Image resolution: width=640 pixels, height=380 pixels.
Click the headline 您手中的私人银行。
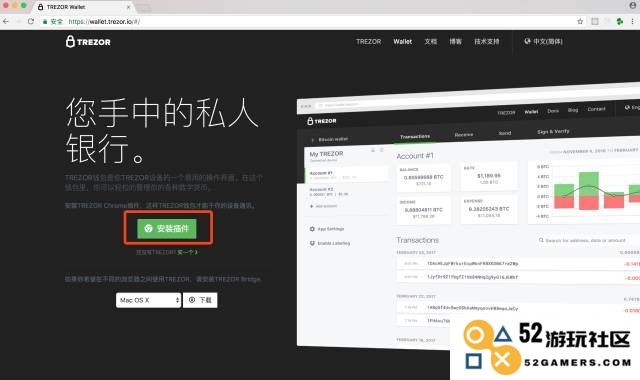click(162, 131)
